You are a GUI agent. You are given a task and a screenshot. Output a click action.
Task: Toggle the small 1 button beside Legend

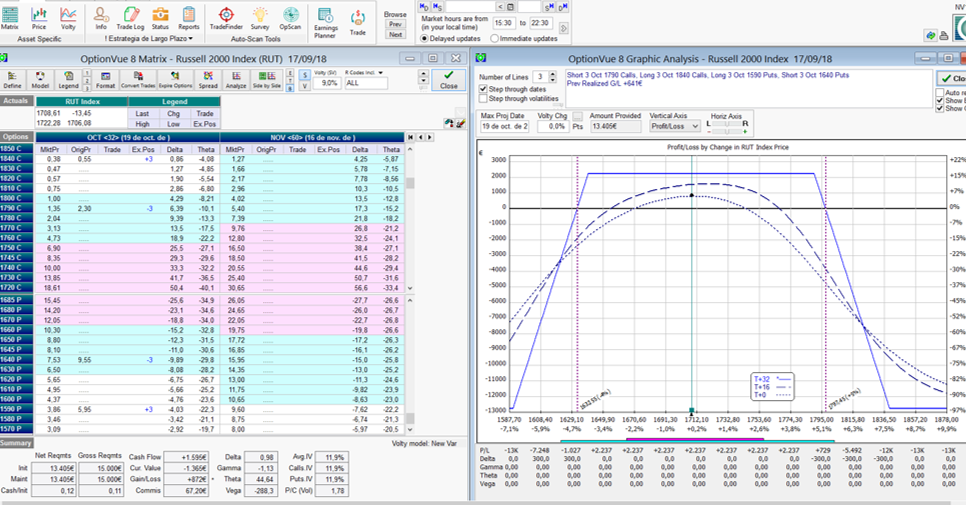coord(87,73)
